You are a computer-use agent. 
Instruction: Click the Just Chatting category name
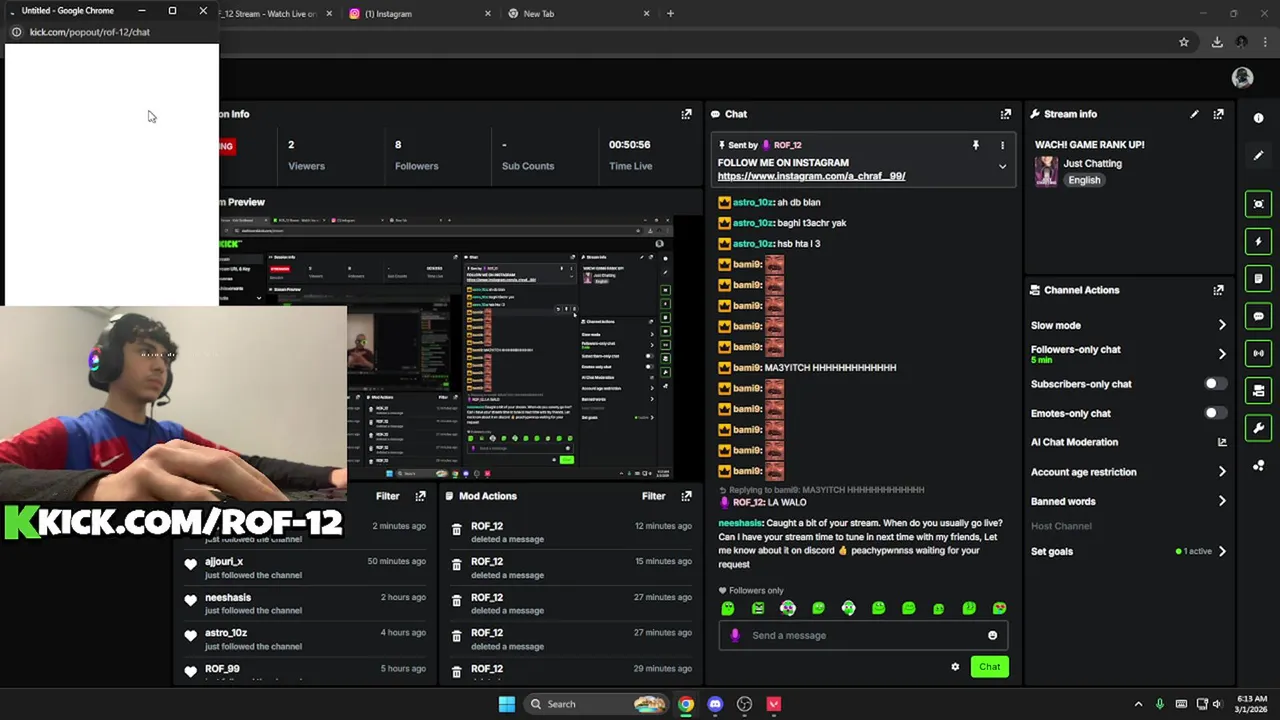(1092, 163)
